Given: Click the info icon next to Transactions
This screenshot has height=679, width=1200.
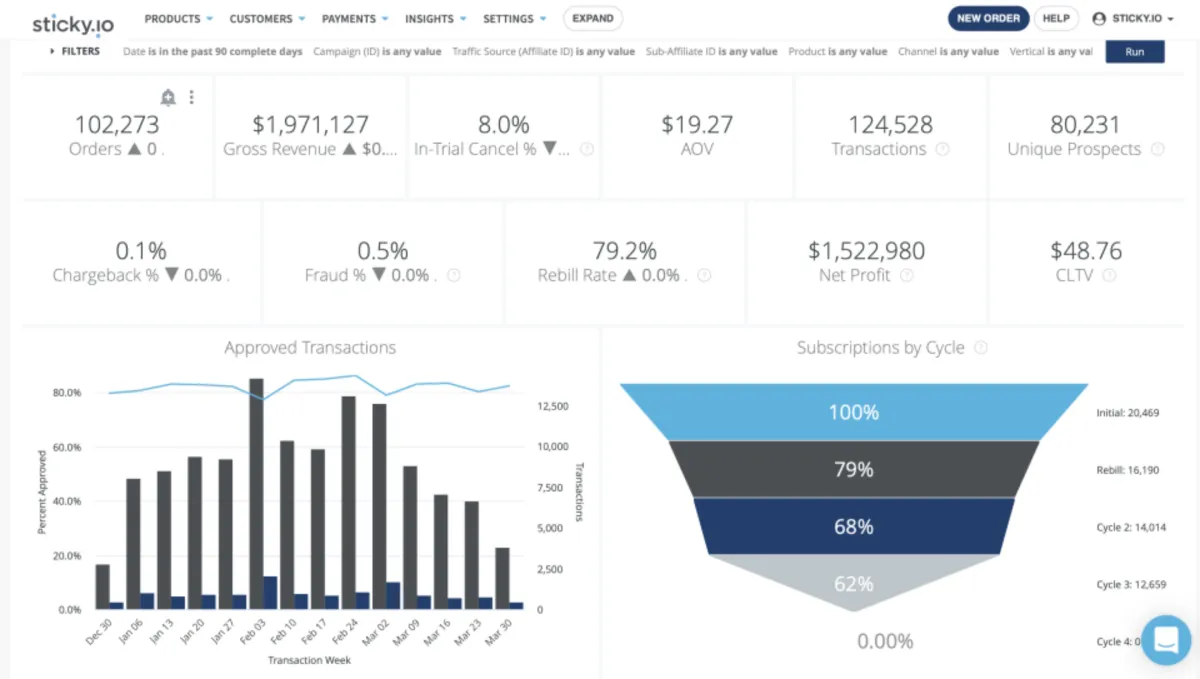Looking at the screenshot, I should (x=942, y=149).
